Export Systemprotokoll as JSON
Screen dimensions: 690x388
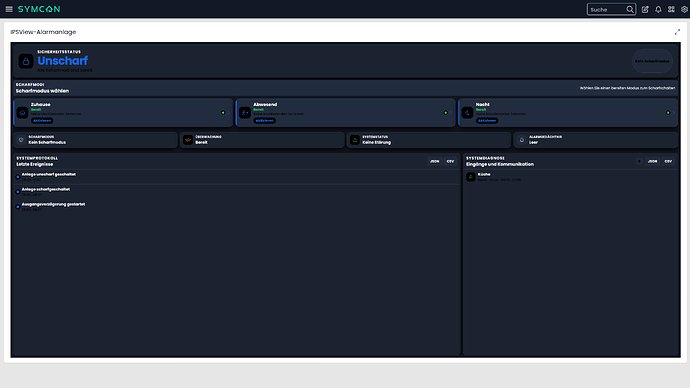434,161
